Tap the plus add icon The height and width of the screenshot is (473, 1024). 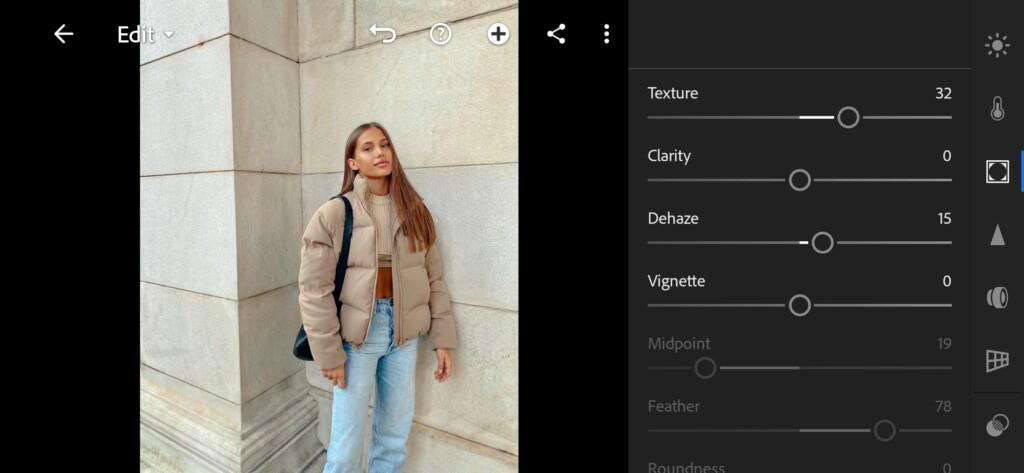coord(498,34)
